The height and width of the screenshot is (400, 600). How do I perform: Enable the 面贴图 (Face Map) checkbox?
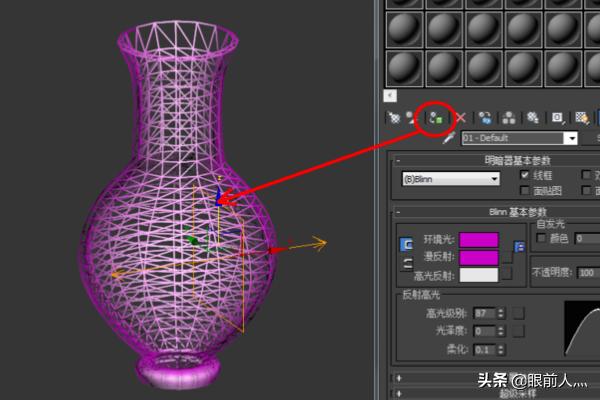(526, 190)
